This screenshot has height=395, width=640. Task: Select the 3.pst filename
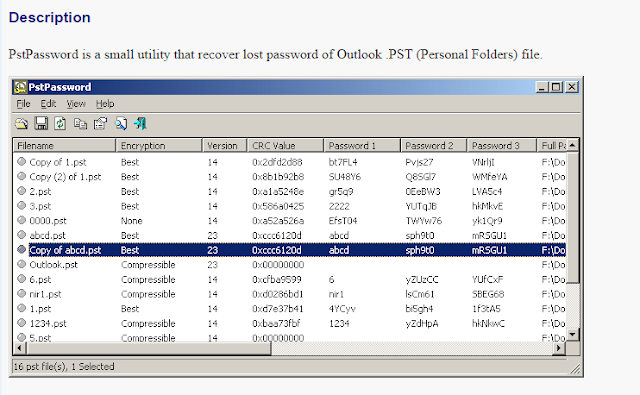pyautogui.click(x=40, y=206)
